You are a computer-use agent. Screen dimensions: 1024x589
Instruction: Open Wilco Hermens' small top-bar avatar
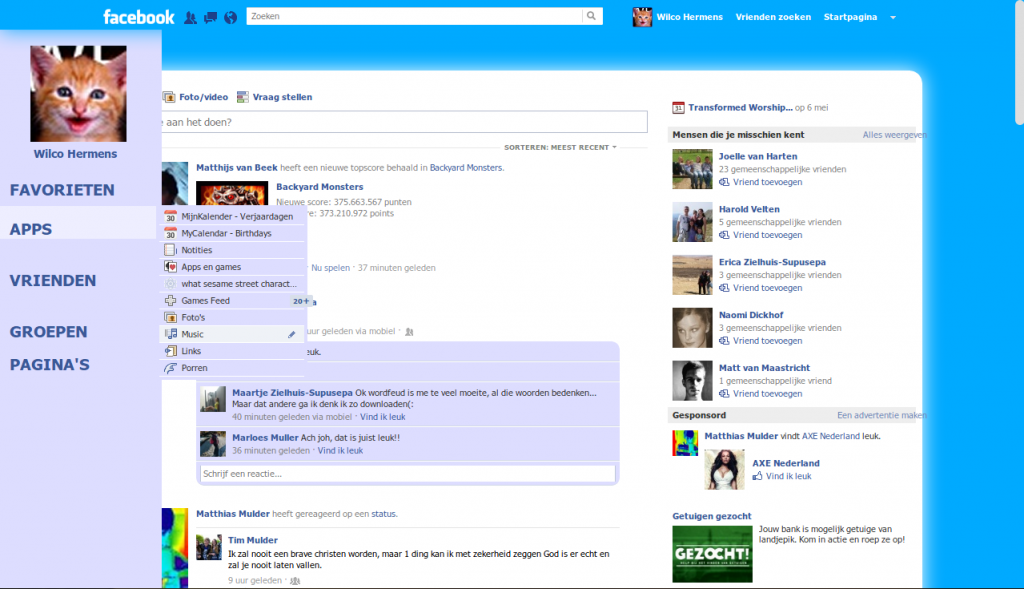pyautogui.click(x=642, y=17)
